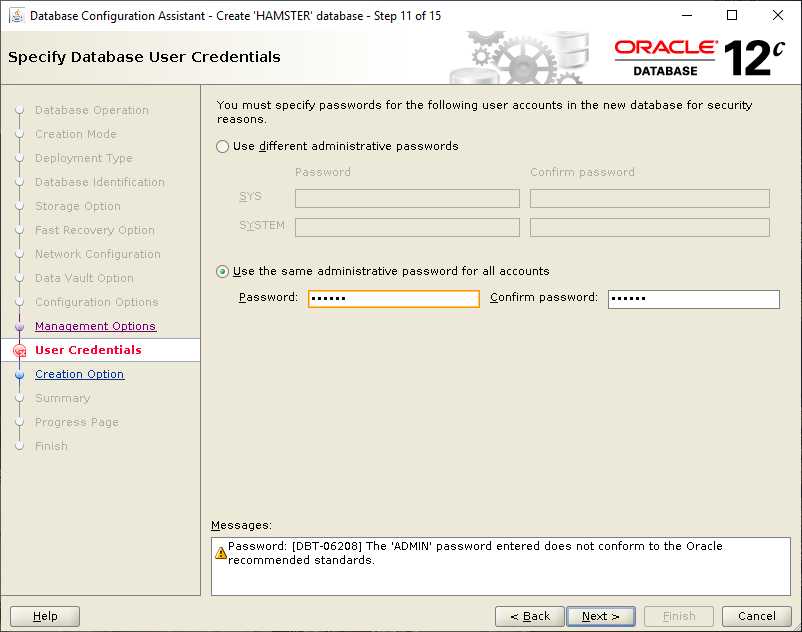Select 'Use the same administrative password' radio button

(222, 272)
